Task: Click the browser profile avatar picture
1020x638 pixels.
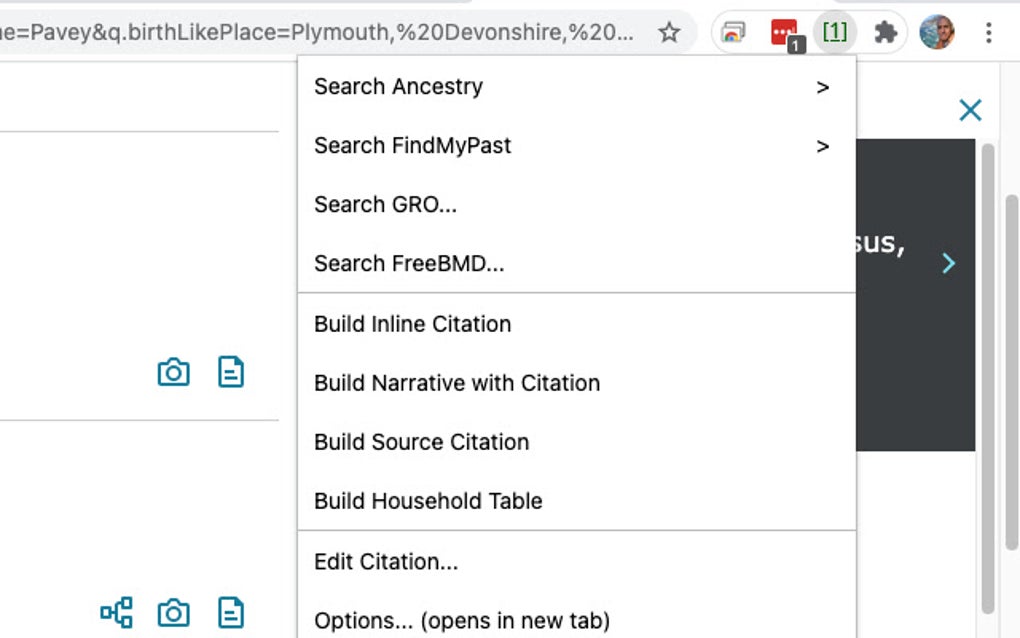Action: [935, 31]
